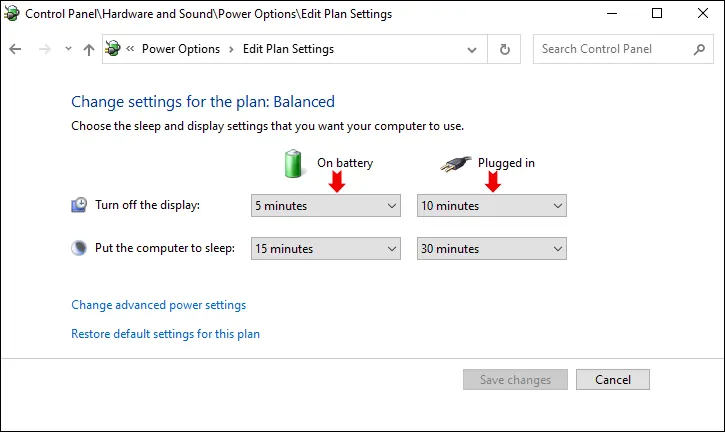Open Plugged in sleep timeout dropdown
This screenshot has height=432, width=725.
[x=491, y=248]
